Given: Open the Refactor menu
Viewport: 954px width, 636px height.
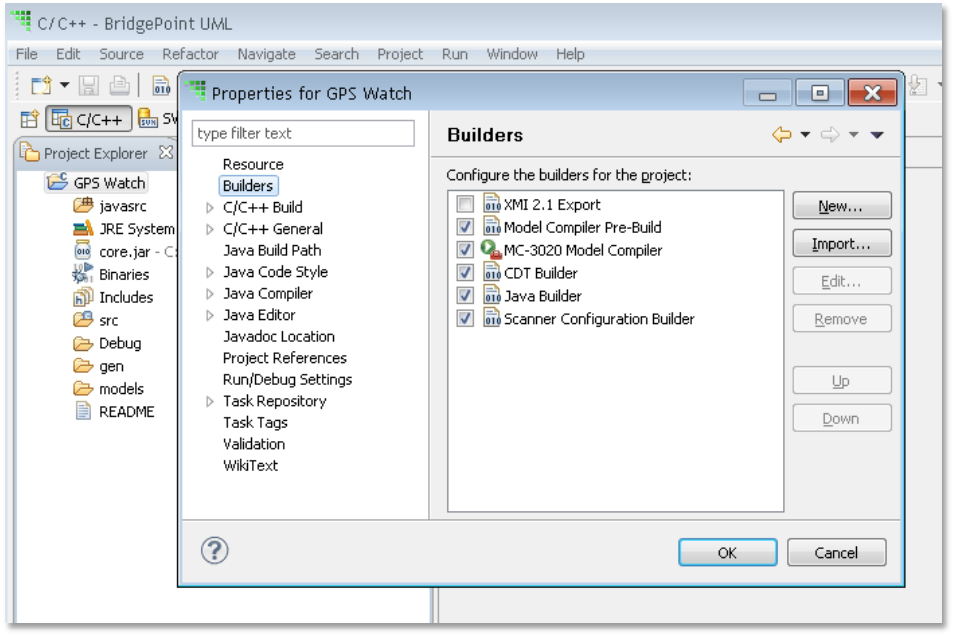Looking at the screenshot, I should pos(190,54).
